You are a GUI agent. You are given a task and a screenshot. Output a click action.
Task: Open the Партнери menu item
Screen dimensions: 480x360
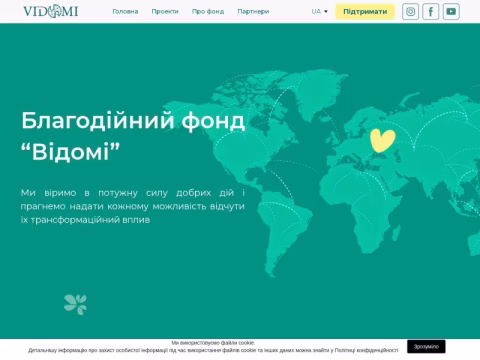click(x=253, y=11)
